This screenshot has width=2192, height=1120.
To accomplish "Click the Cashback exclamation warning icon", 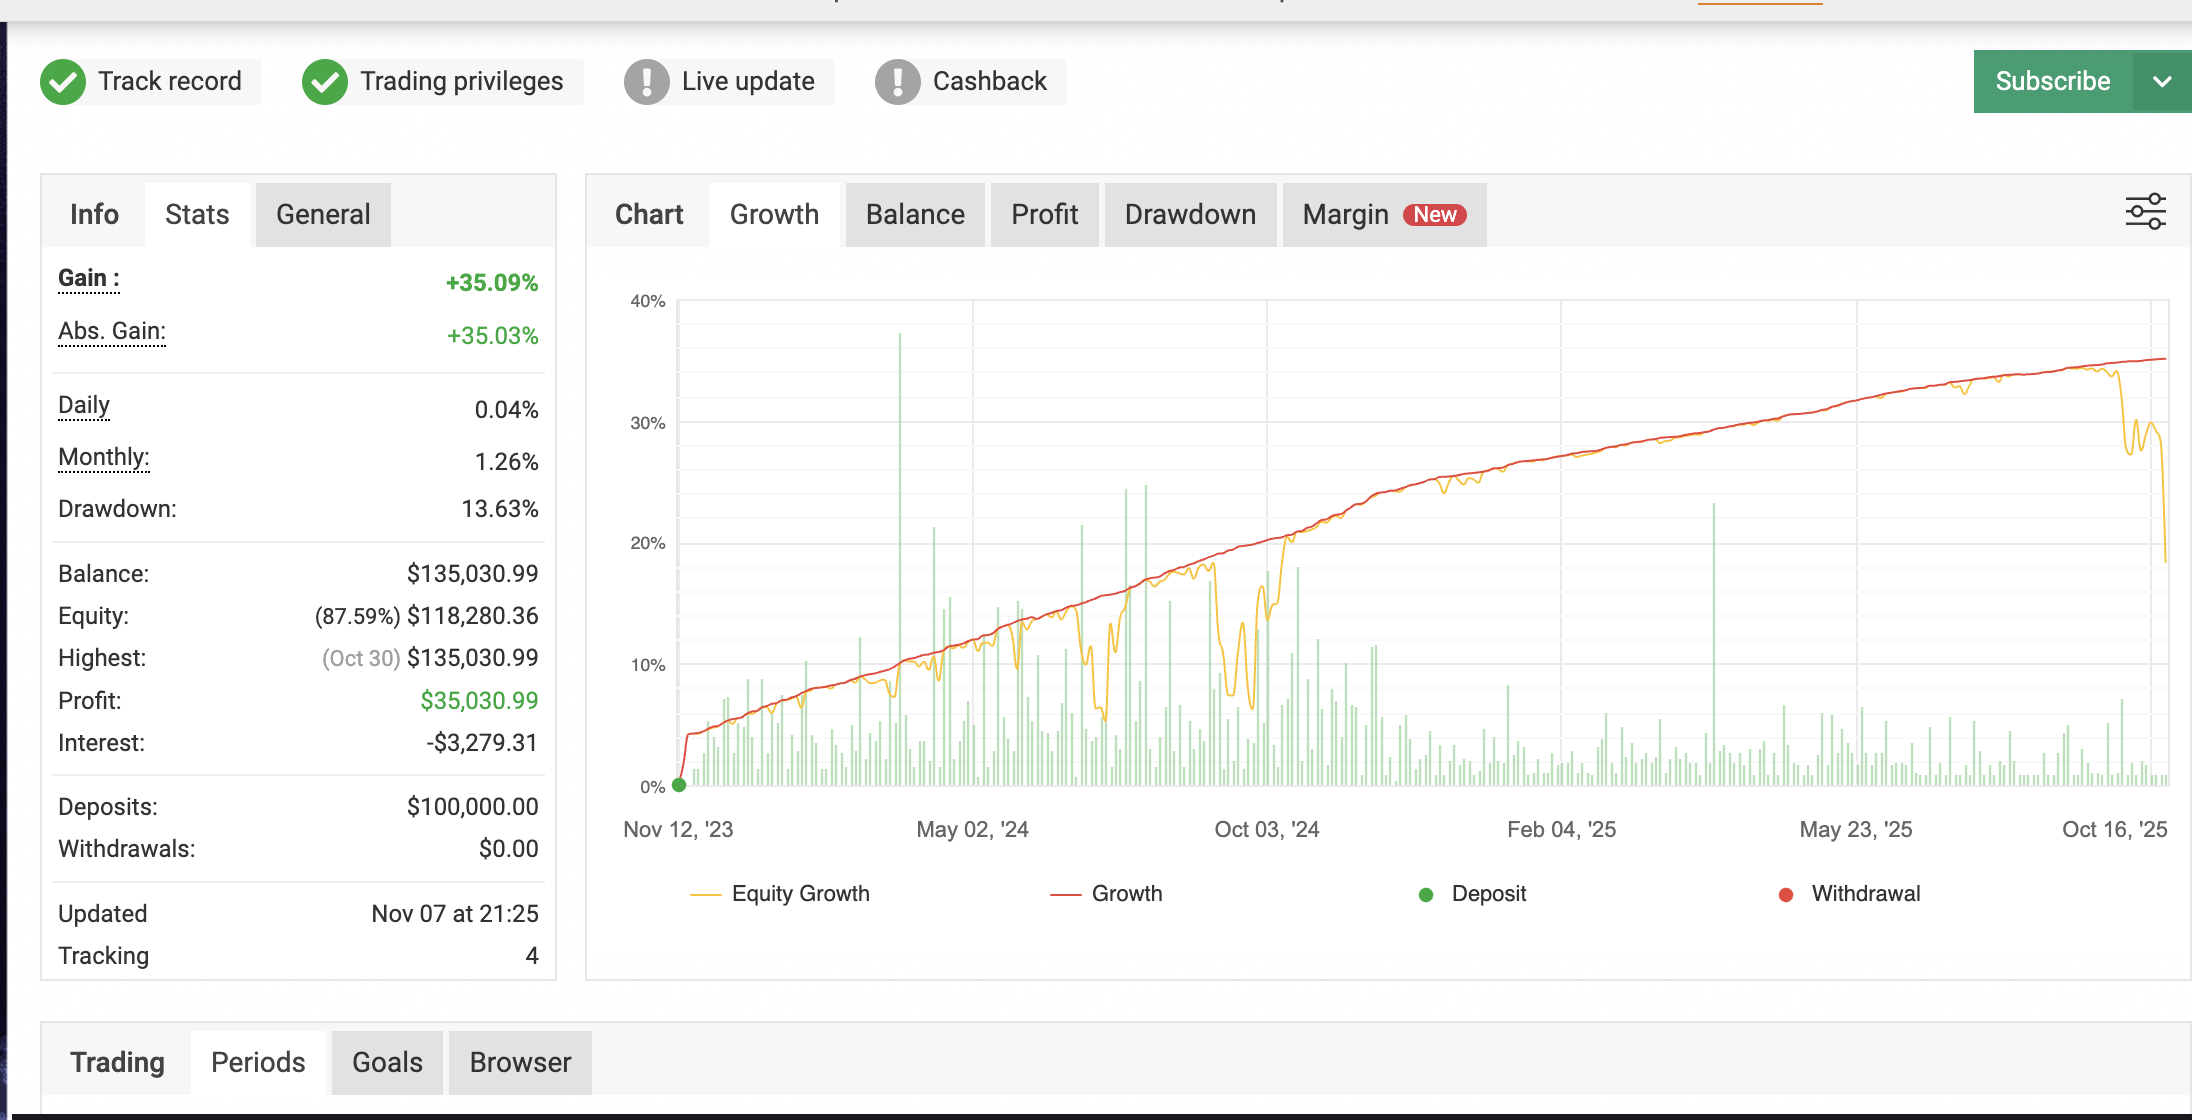I will tap(898, 82).
